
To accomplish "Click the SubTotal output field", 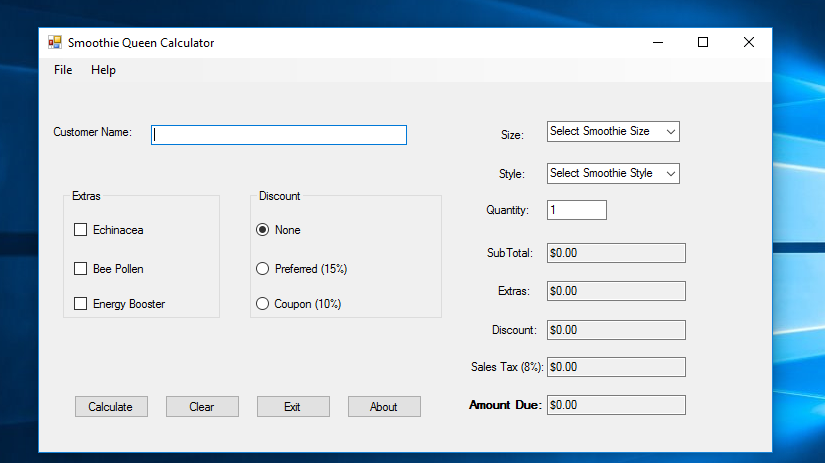I will (x=616, y=253).
